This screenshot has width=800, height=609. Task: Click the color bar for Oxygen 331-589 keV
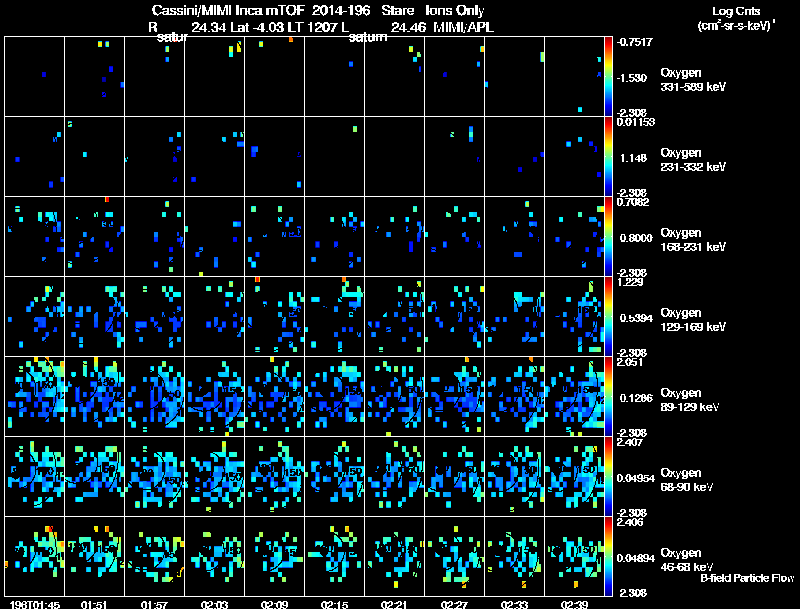609,76
